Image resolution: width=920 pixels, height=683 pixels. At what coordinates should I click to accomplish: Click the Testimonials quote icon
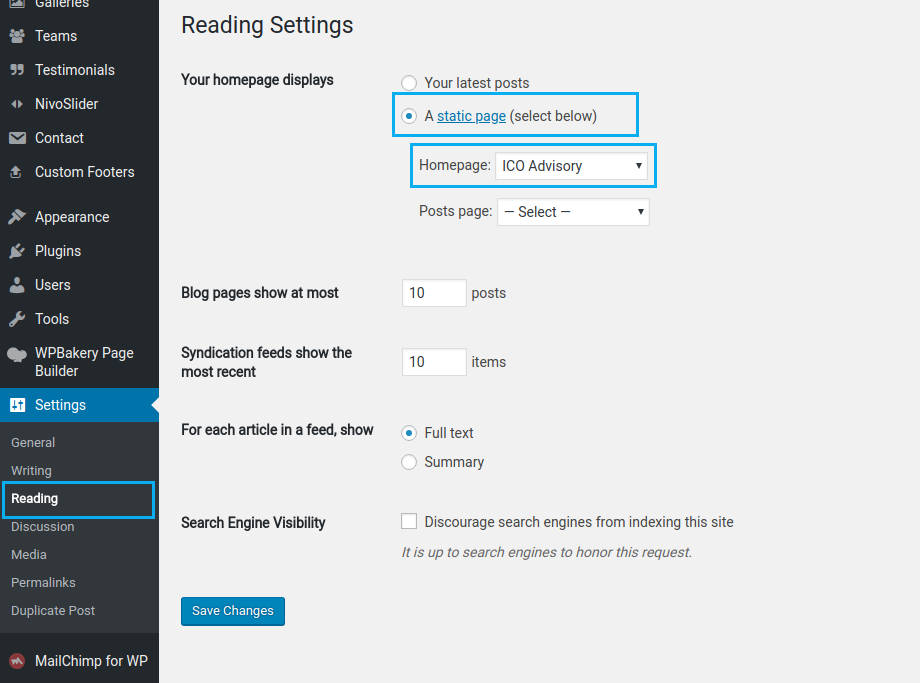tap(17, 70)
